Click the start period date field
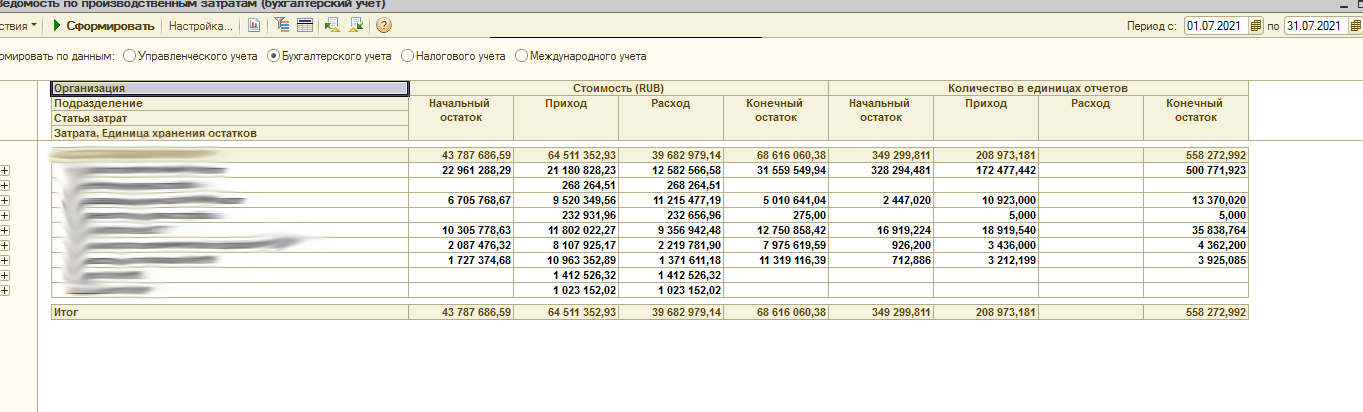The image size is (1363, 412). click(1215, 26)
